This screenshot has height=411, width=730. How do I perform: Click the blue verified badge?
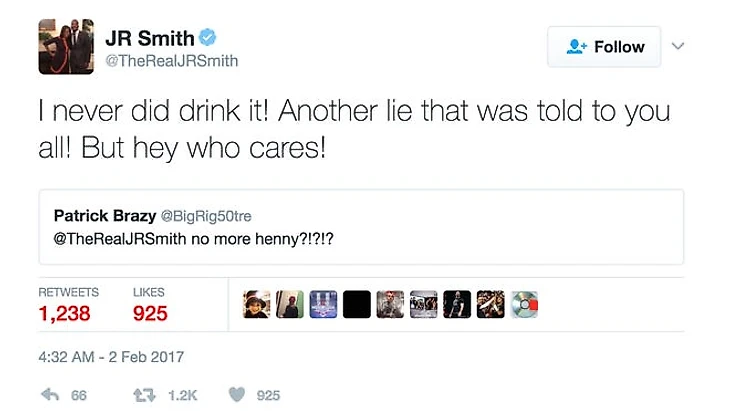207,38
